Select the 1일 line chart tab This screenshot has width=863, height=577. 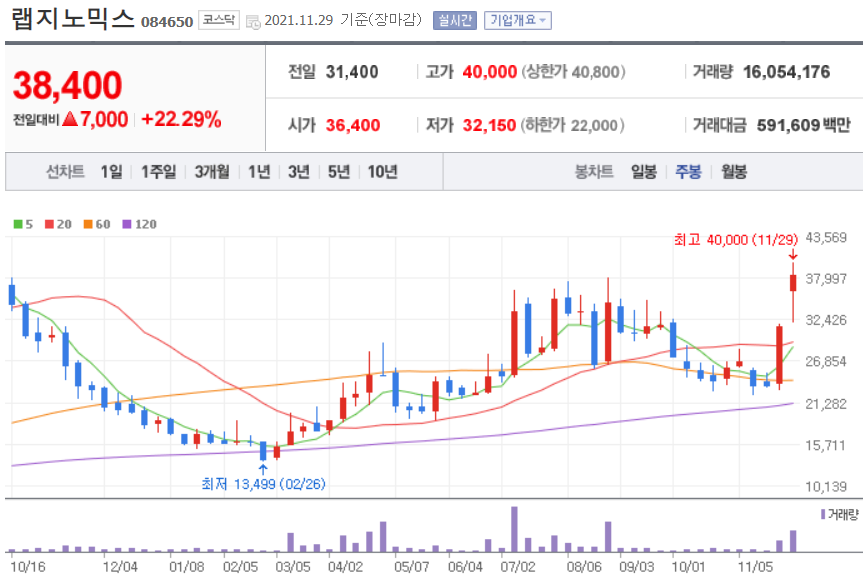pos(111,172)
